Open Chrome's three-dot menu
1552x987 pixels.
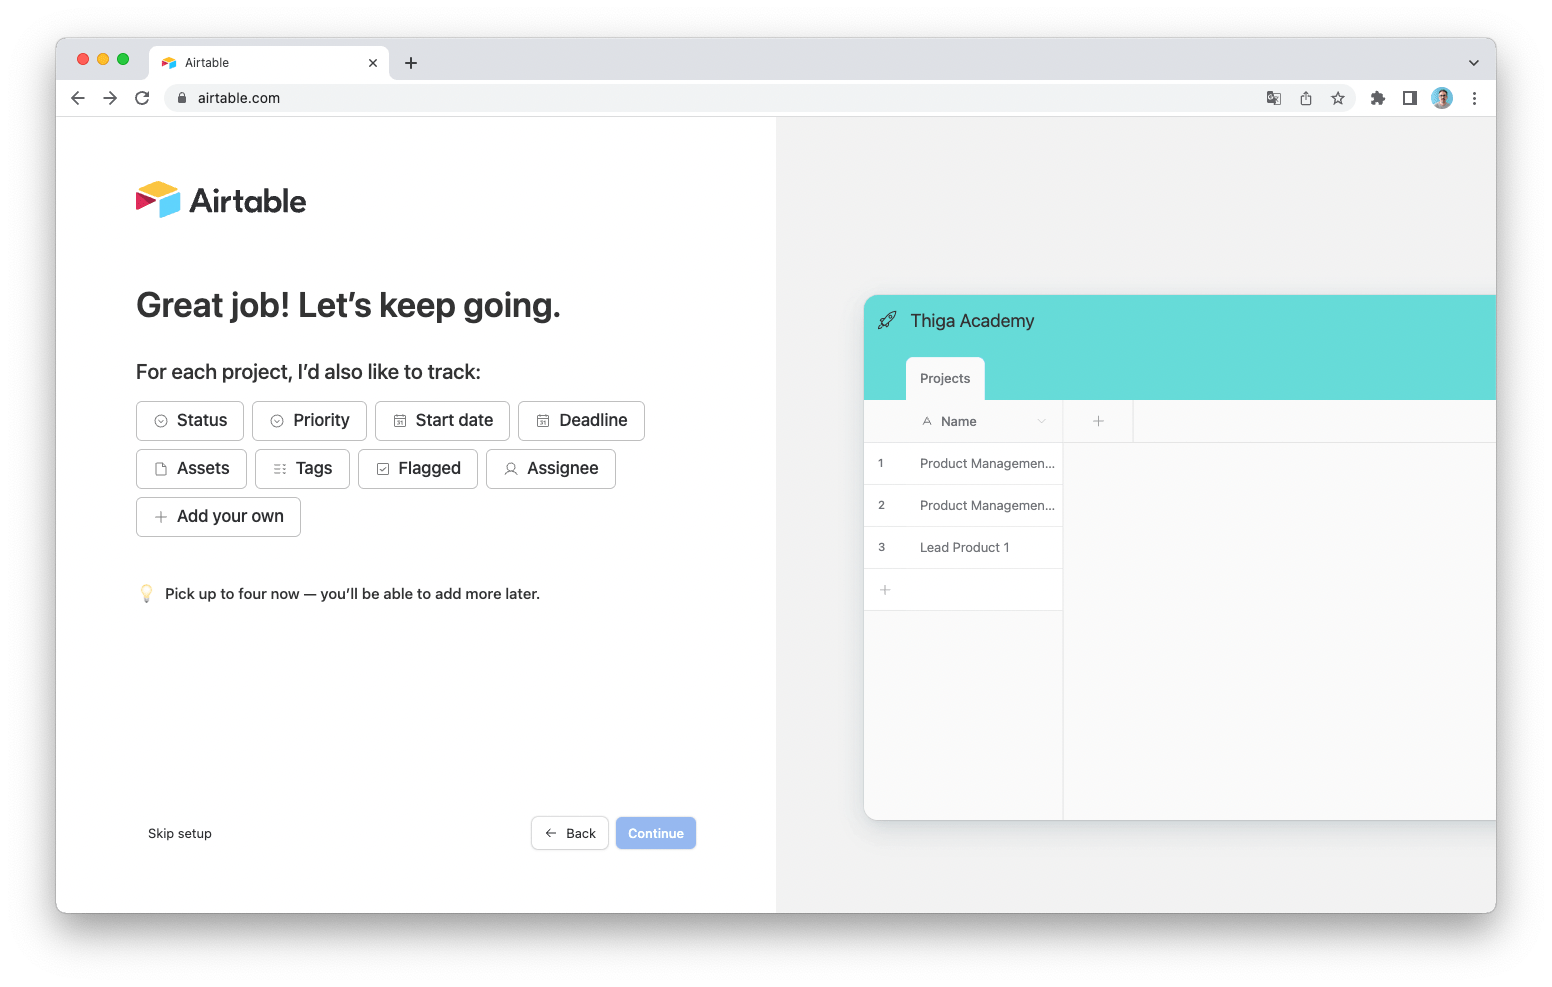coord(1475,98)
